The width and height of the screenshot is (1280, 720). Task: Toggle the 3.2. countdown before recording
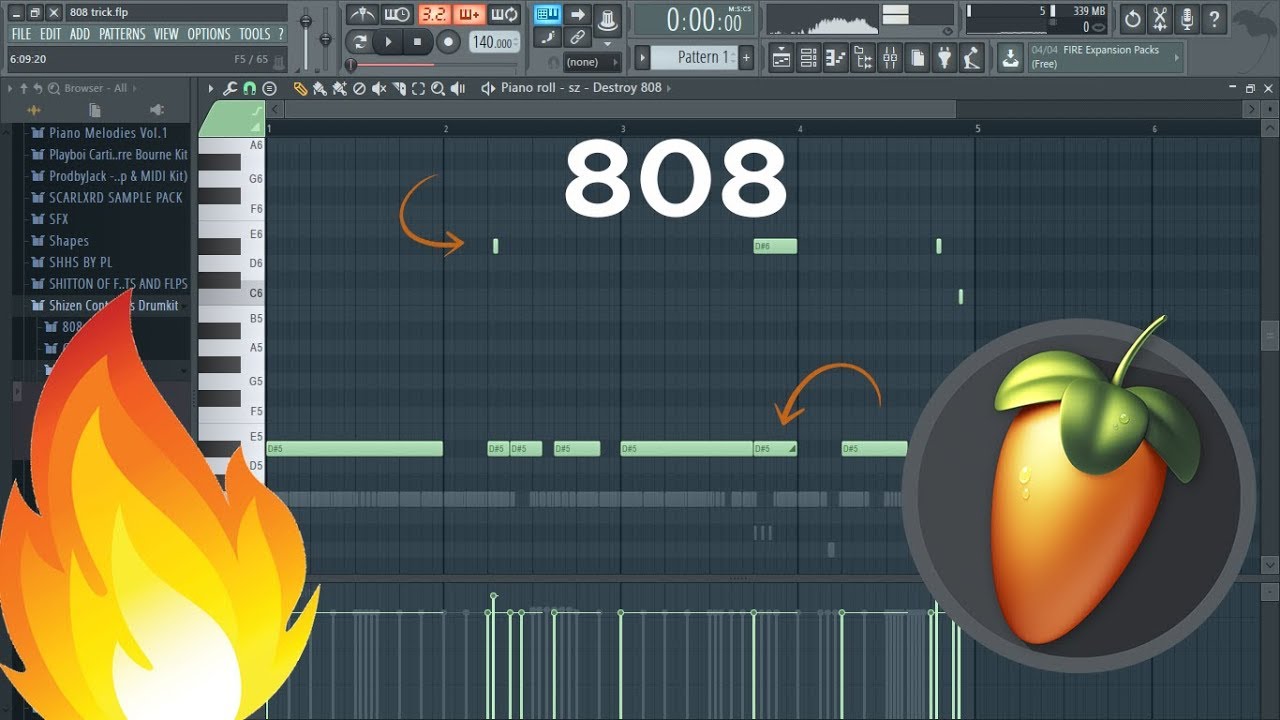click(434, 14)
